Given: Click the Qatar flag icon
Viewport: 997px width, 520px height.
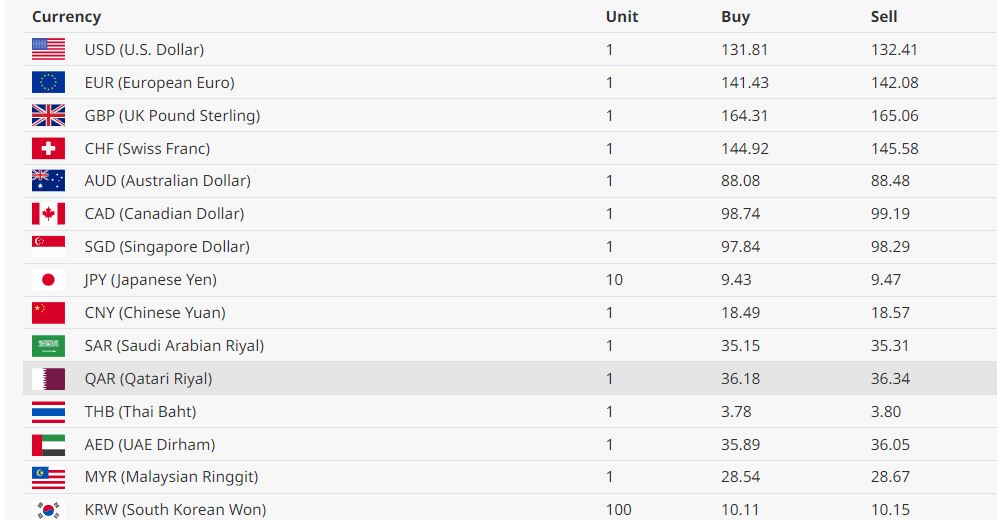Looking at the screenshot, I should point(48,379).
